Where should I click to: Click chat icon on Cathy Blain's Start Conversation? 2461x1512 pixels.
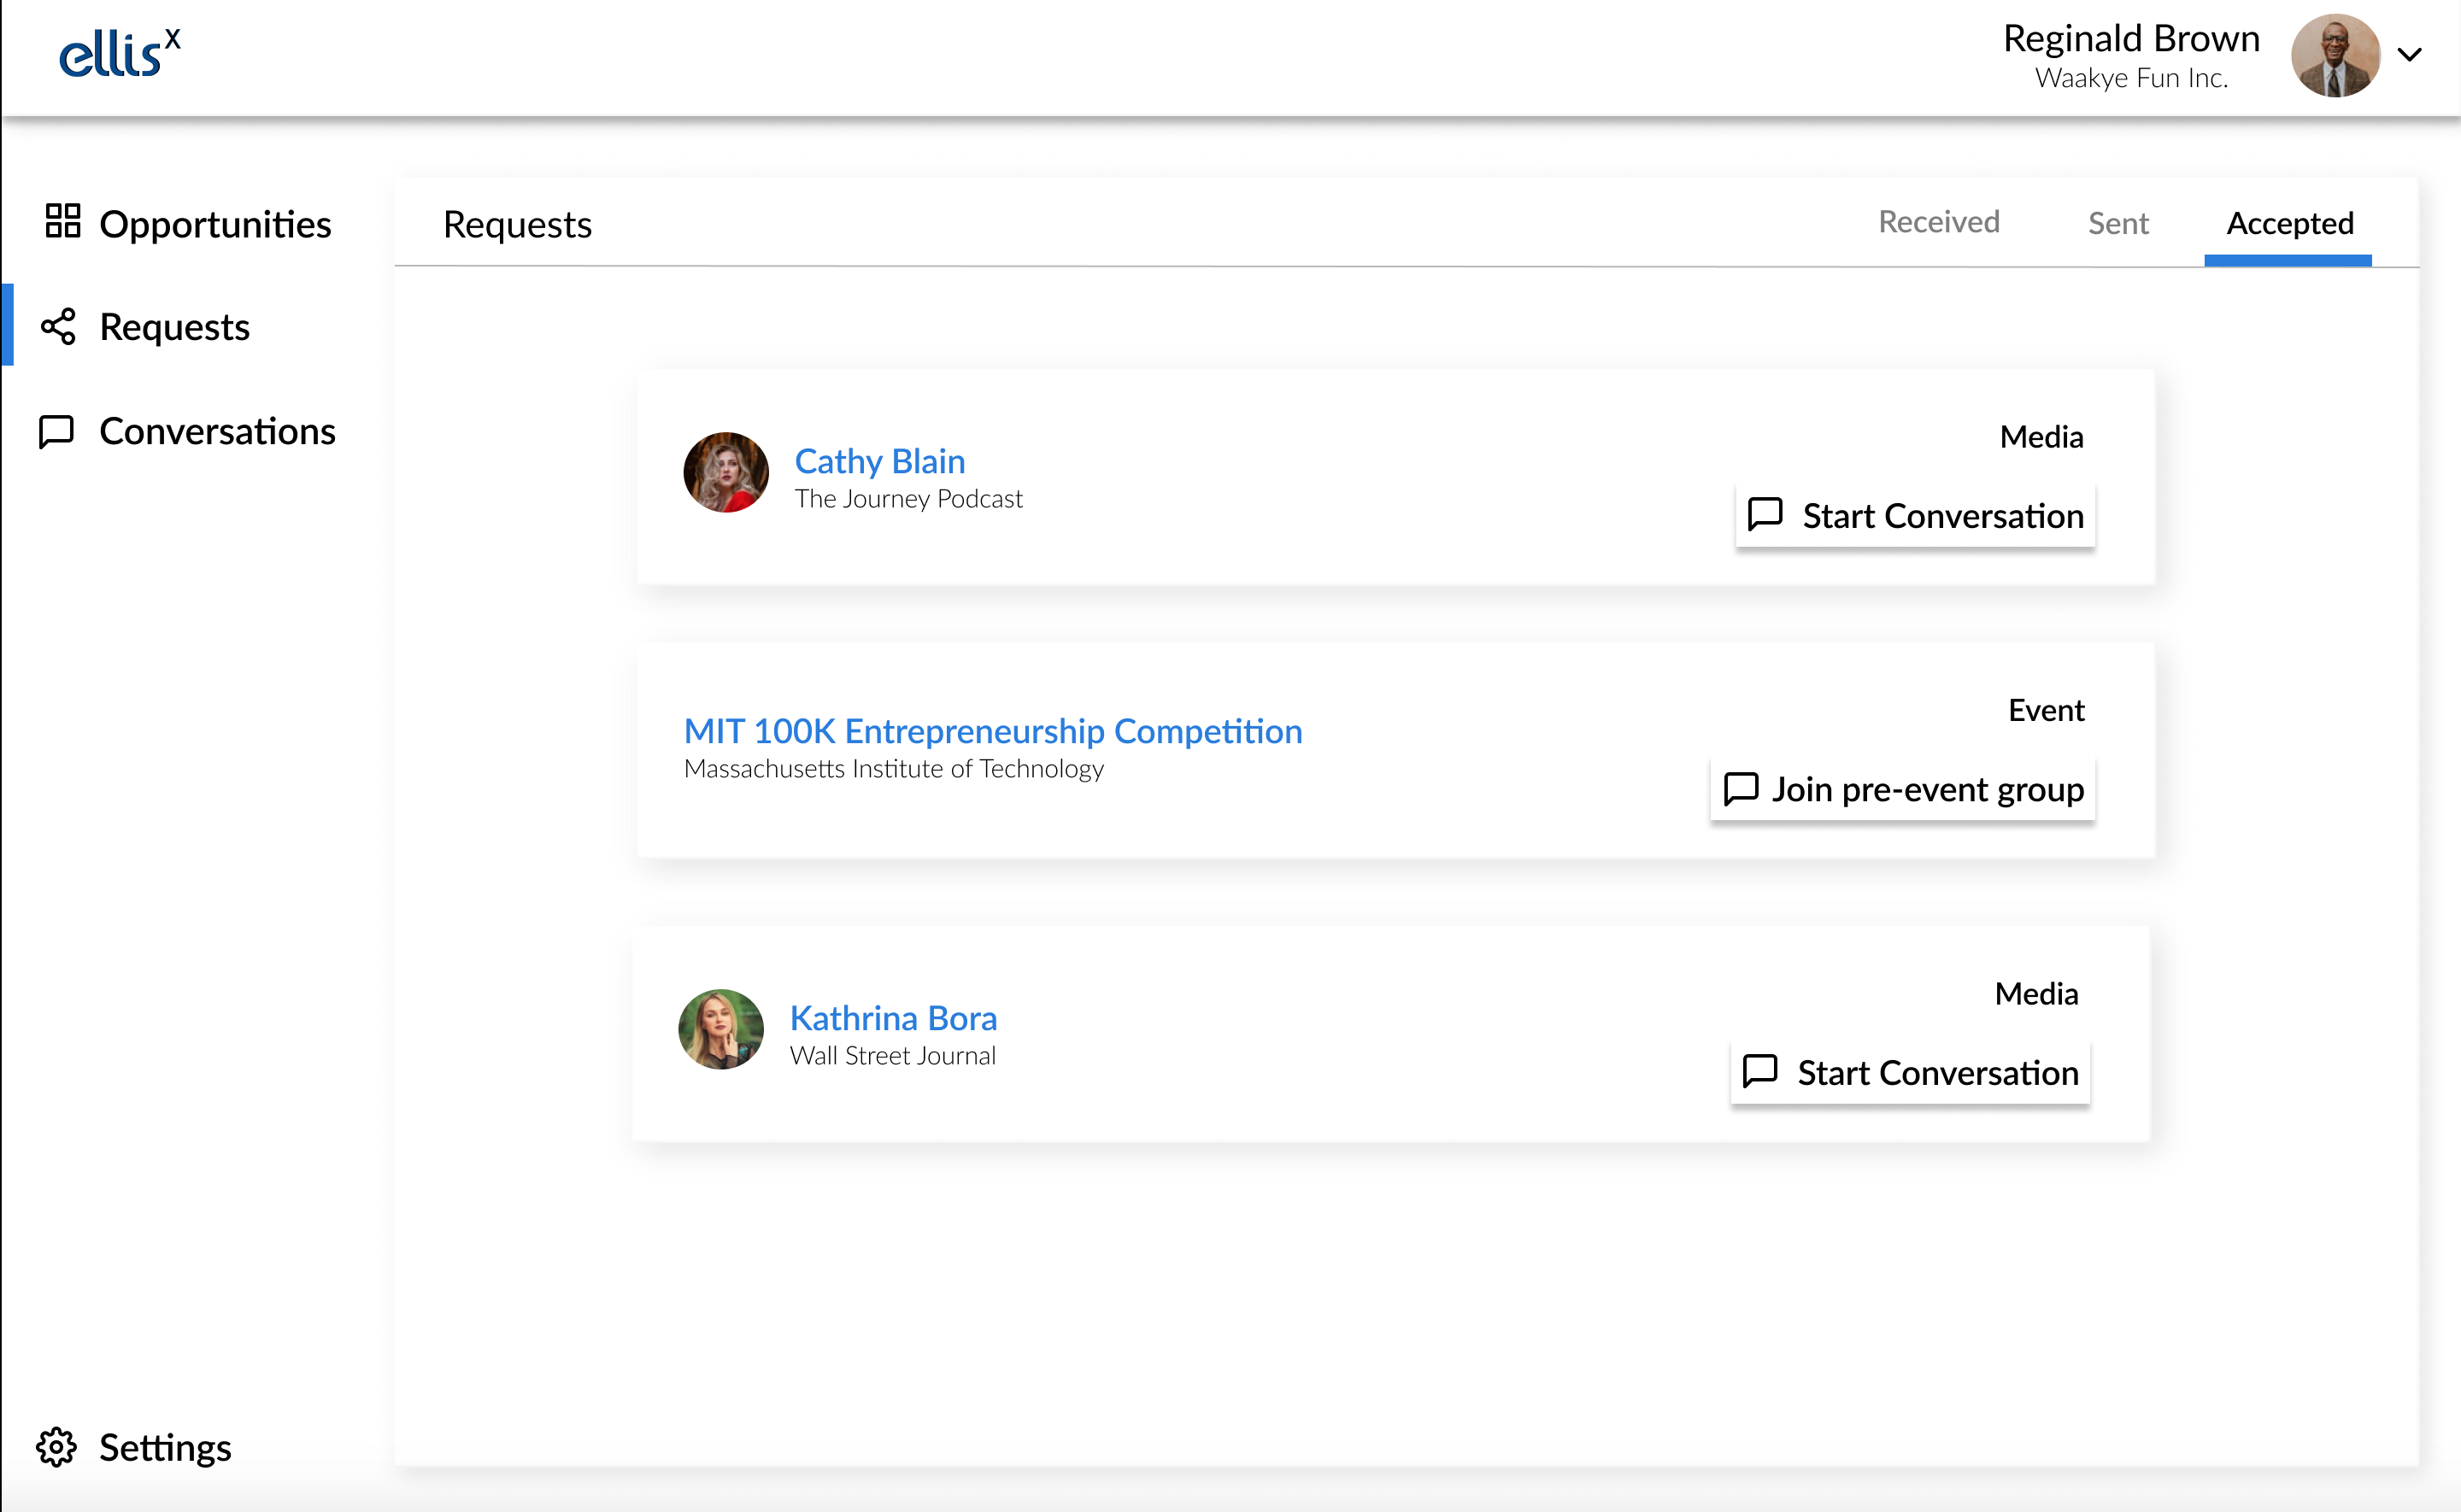[x=1764, y=514]
